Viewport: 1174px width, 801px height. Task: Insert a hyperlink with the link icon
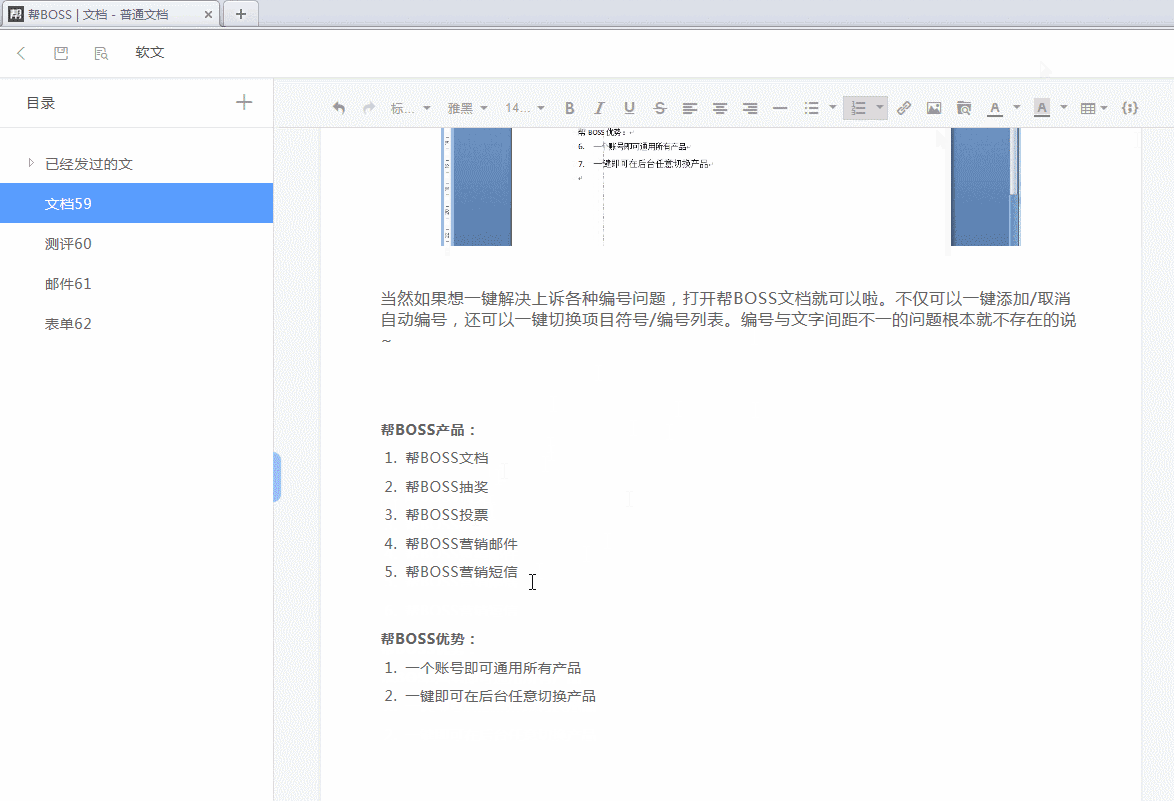tap(904, 107)
